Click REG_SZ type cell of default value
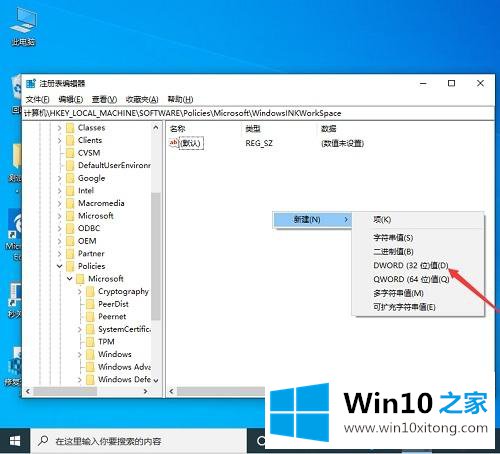500x454 pixels. coord(259,143)
